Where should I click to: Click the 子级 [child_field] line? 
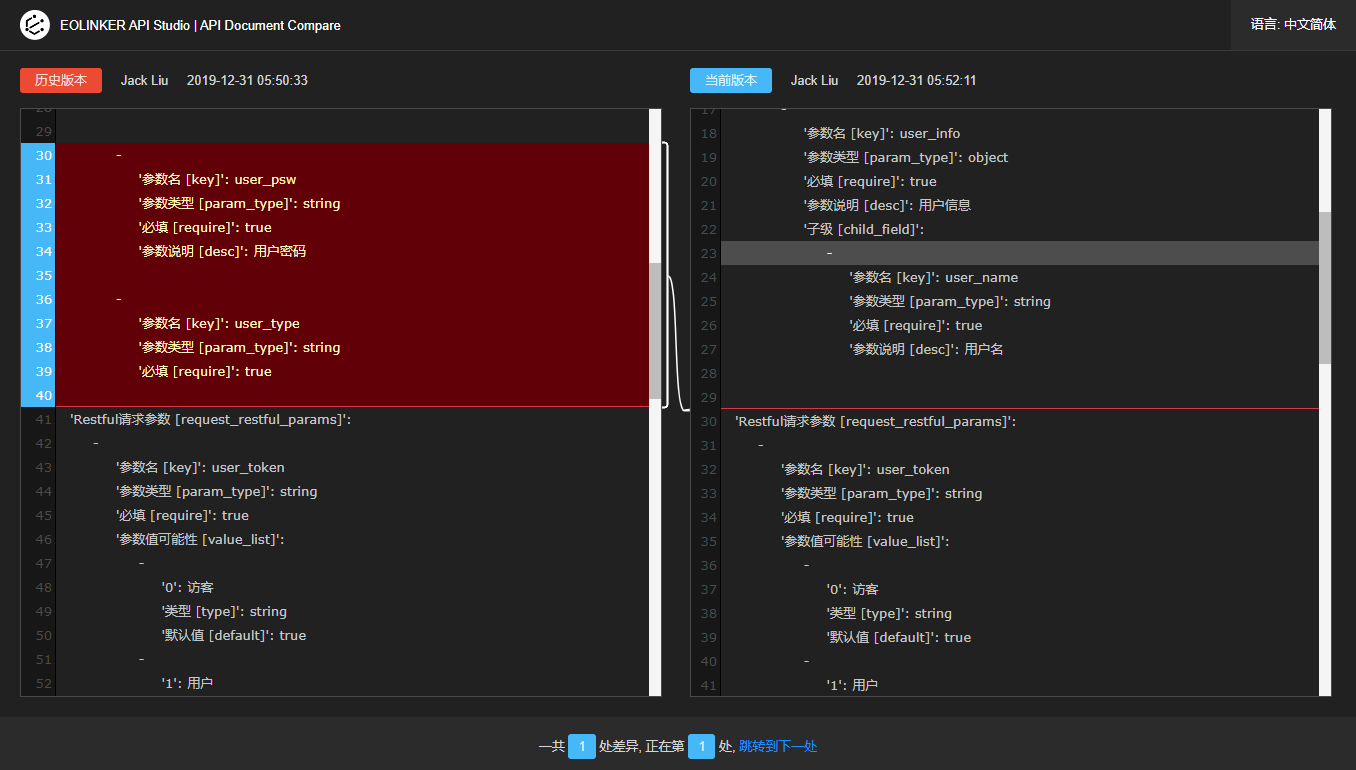(x=863, y=230)
